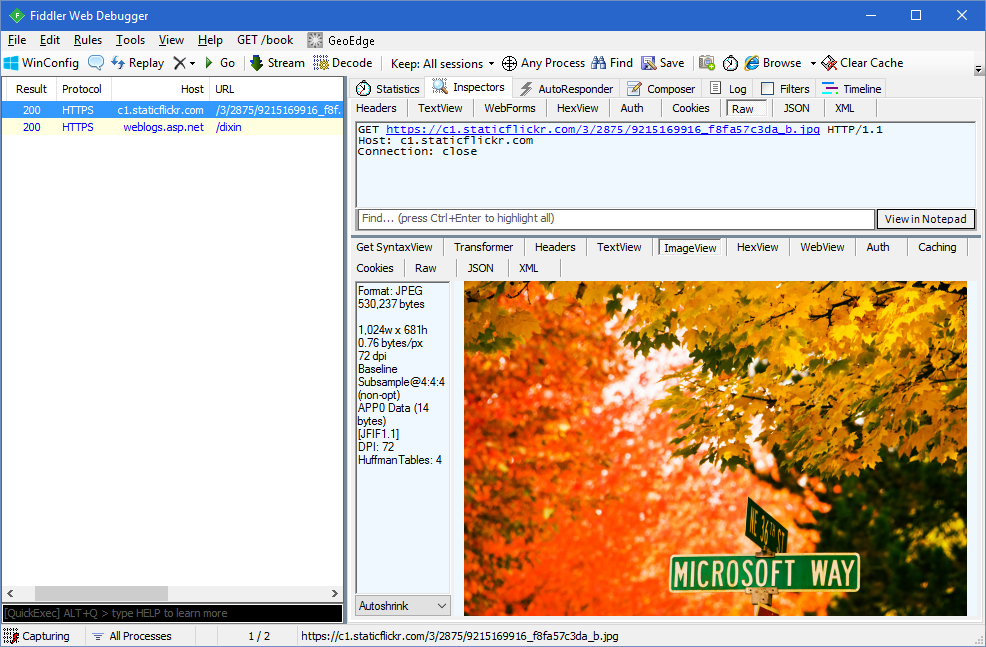Click the session list horizontal scrollbar thumb
This screenshot has height=647, width=986.
pos(101,593)
